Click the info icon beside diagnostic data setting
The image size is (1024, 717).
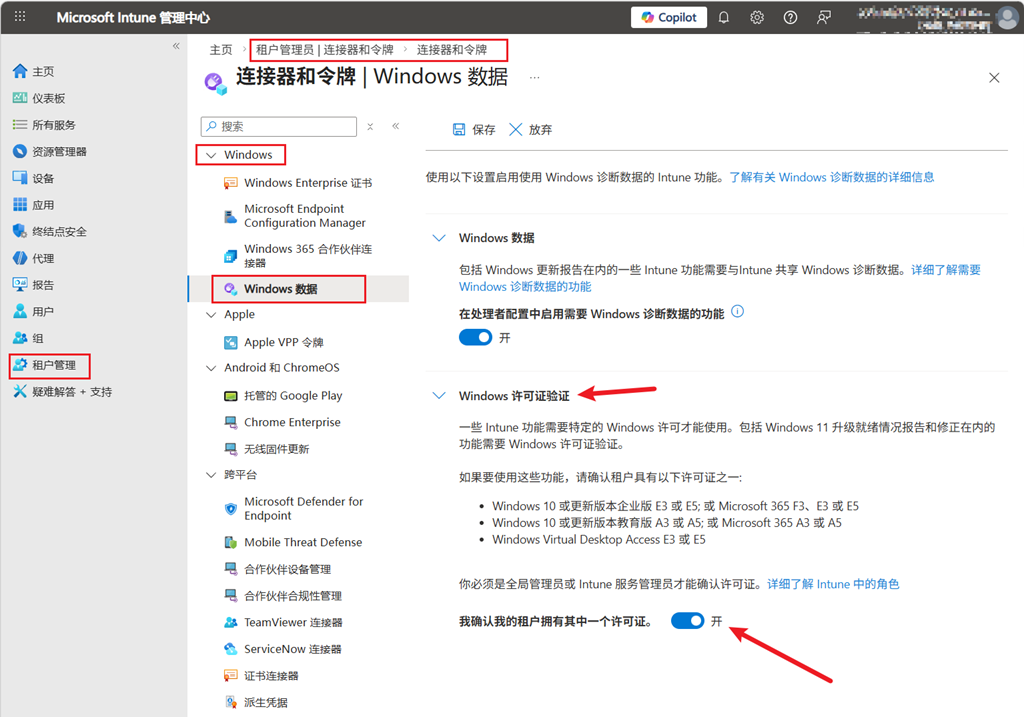[x=738, y=312]
